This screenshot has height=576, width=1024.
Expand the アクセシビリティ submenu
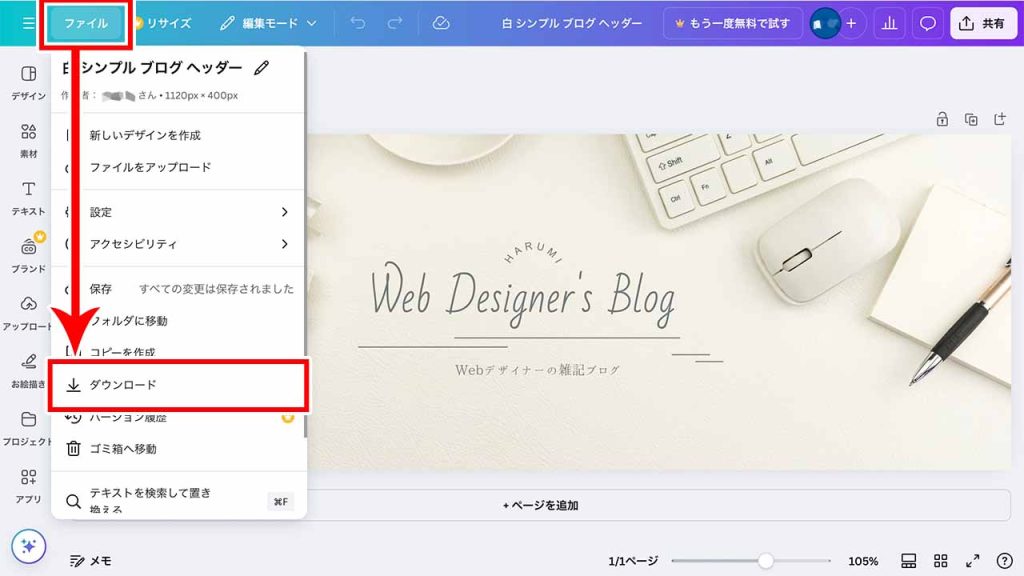click(178, 244)
